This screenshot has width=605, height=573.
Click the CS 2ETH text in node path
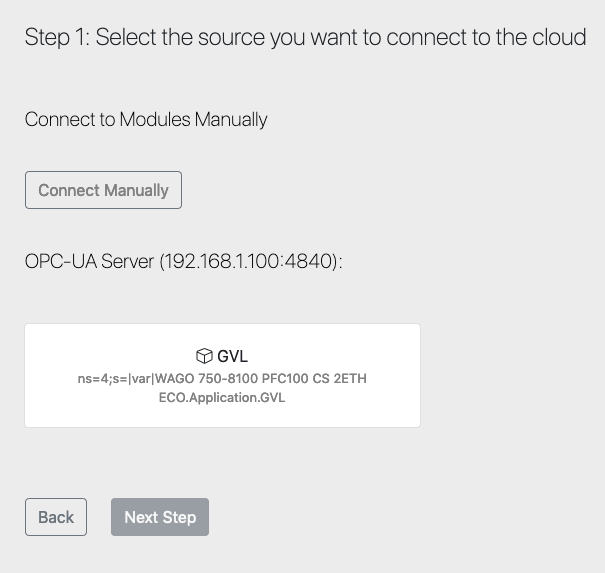tap(340, 379)
